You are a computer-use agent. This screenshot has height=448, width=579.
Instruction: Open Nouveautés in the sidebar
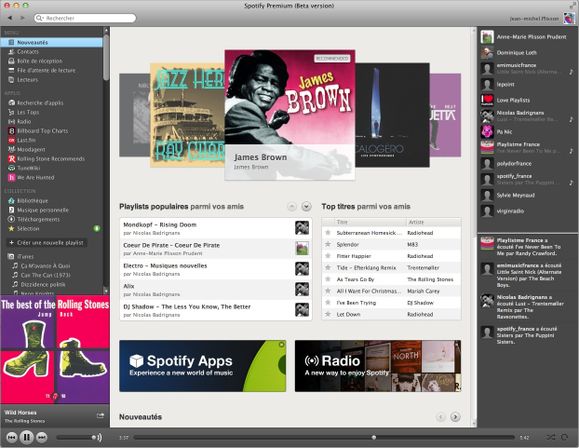tap(51, 42)
